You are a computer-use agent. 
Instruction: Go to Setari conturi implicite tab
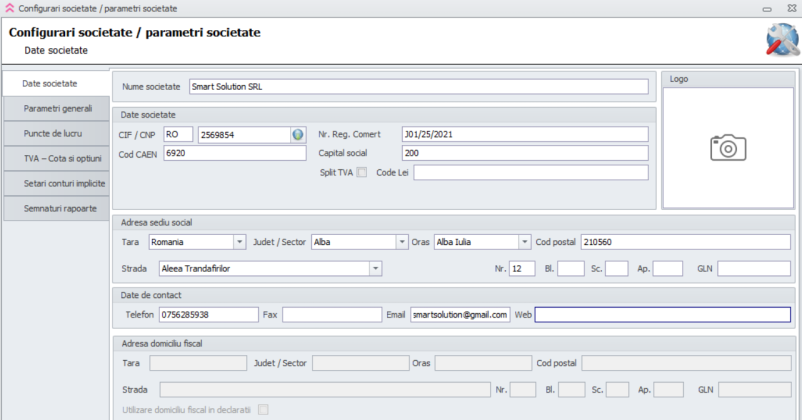(x=57, y=184)
